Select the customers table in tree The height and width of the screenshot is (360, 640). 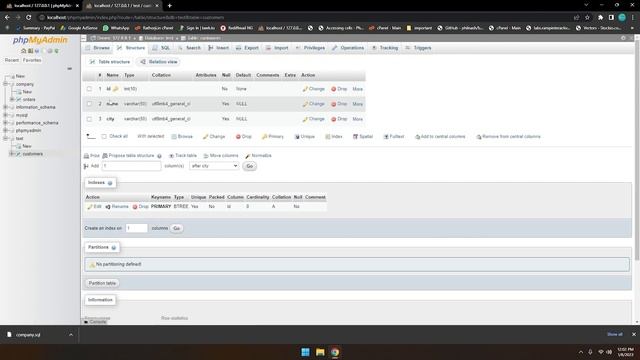(33, 154)
